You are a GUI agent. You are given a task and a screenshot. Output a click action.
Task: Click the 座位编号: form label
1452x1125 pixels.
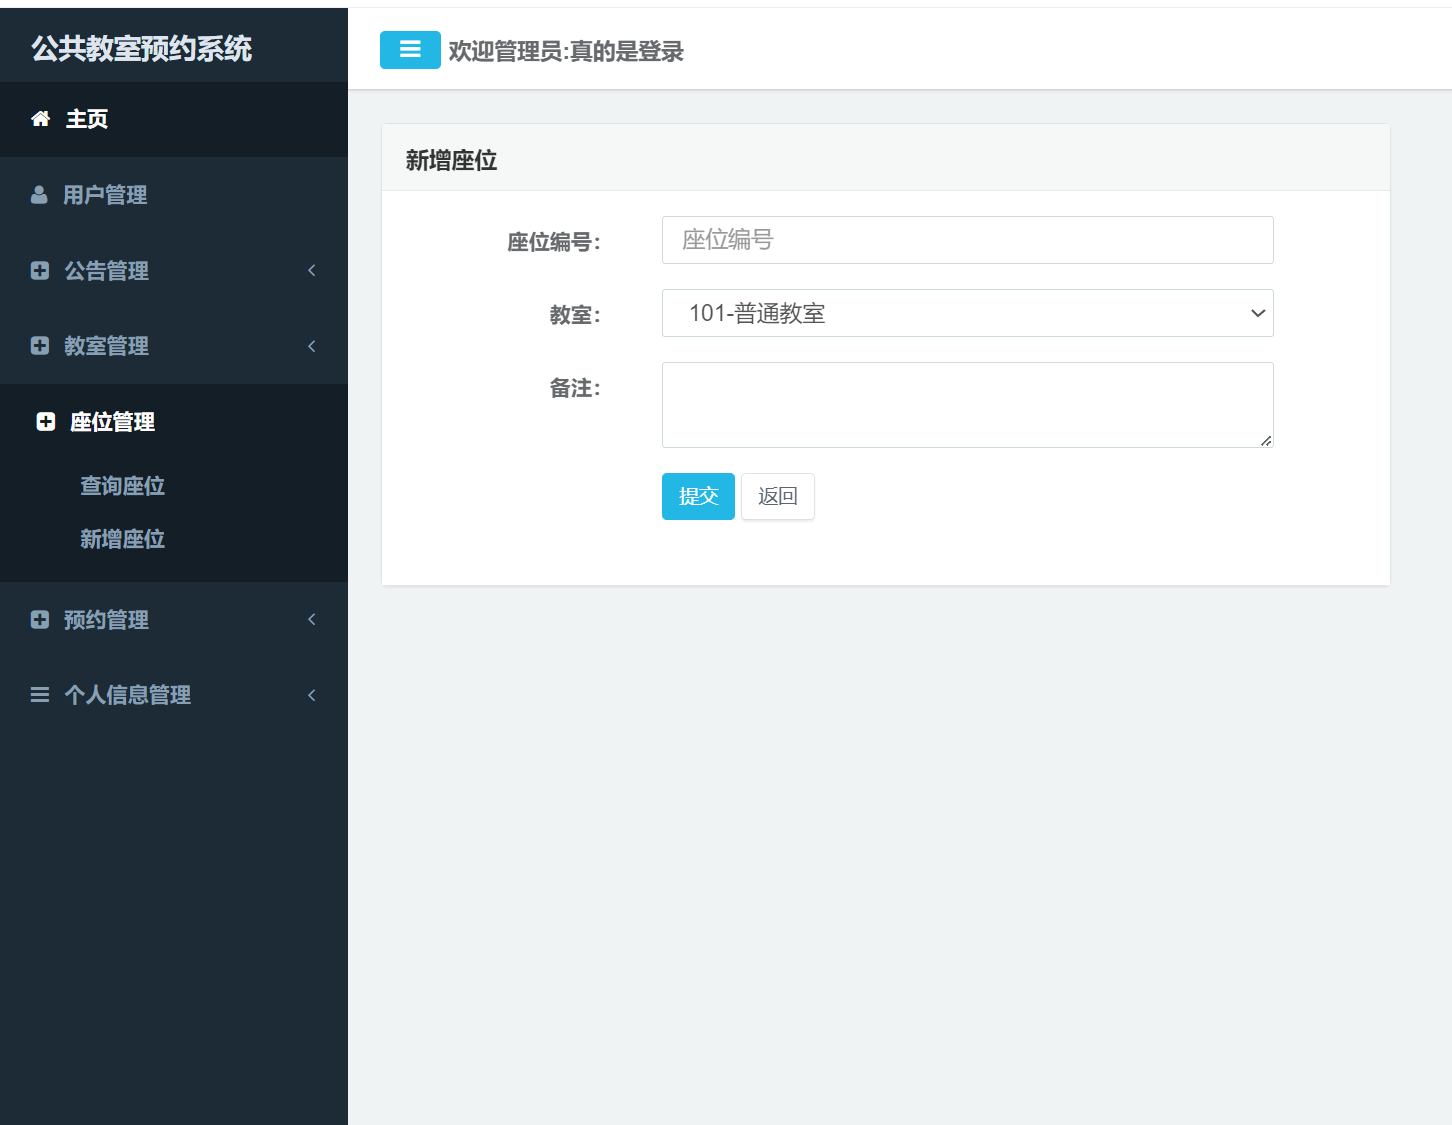[554, 242]
